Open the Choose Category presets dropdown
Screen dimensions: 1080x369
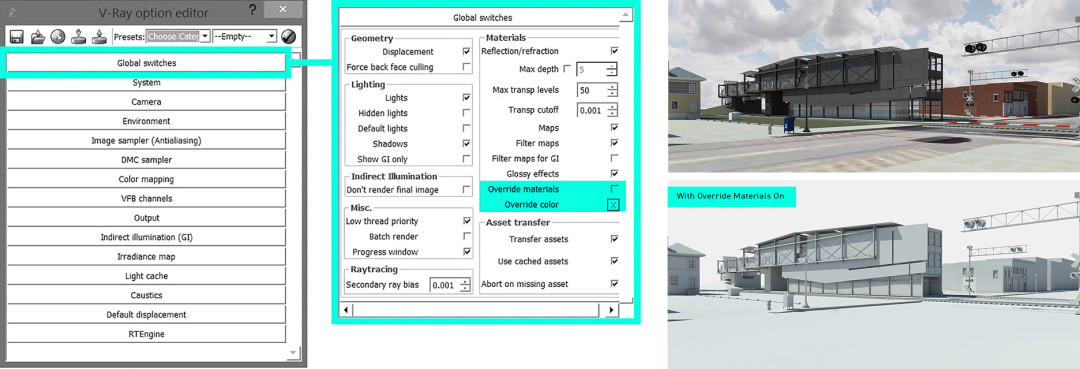(x=178, y=36)
